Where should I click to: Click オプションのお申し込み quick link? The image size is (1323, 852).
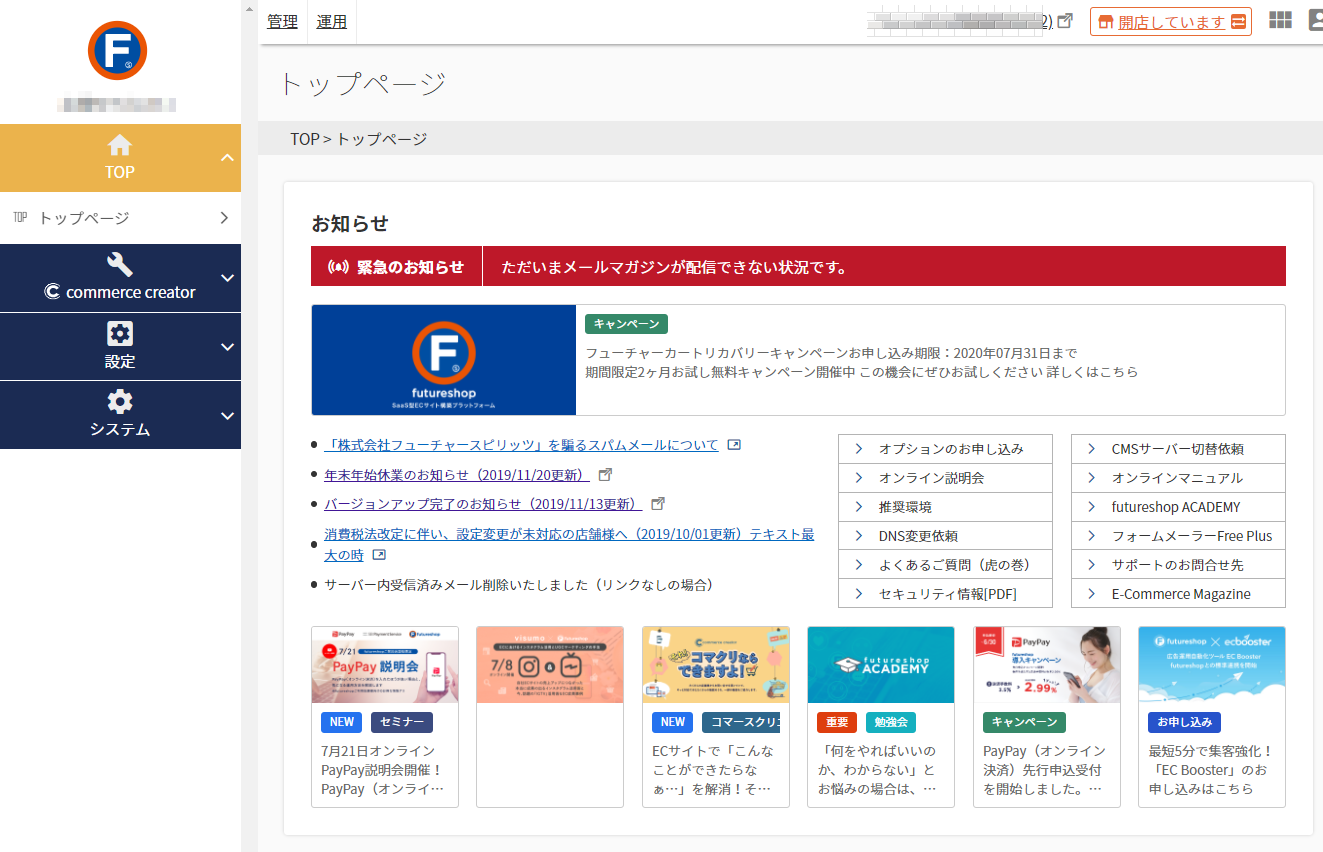[x=945, y=449]
